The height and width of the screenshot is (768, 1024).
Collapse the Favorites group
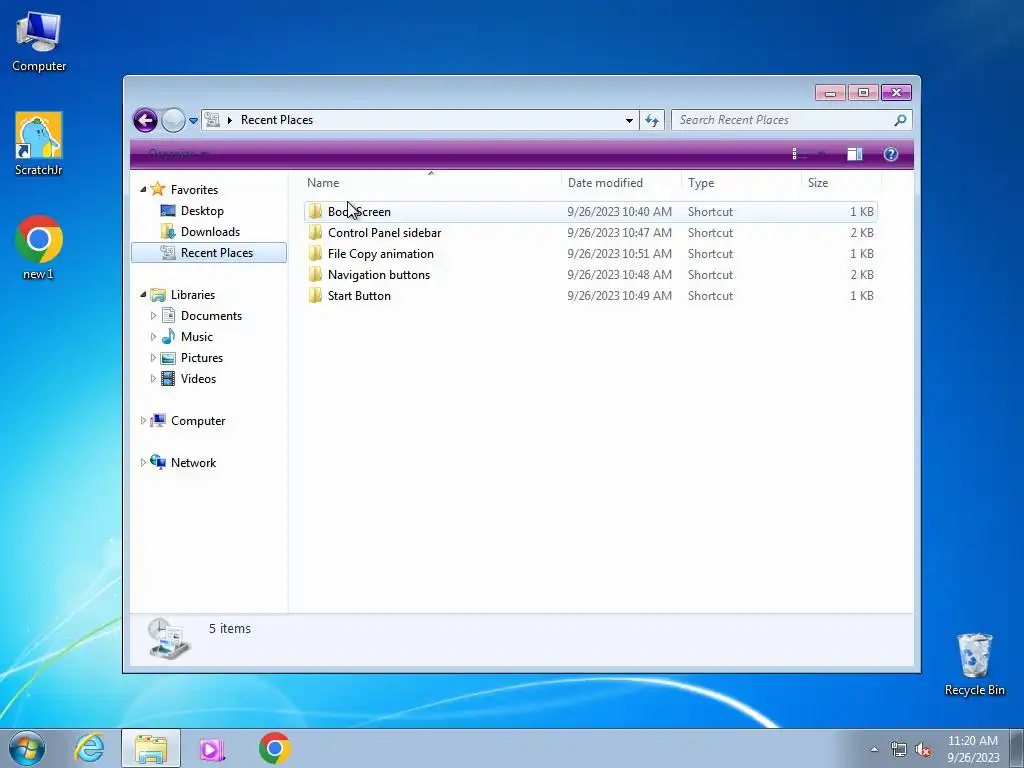pos(143,189)
